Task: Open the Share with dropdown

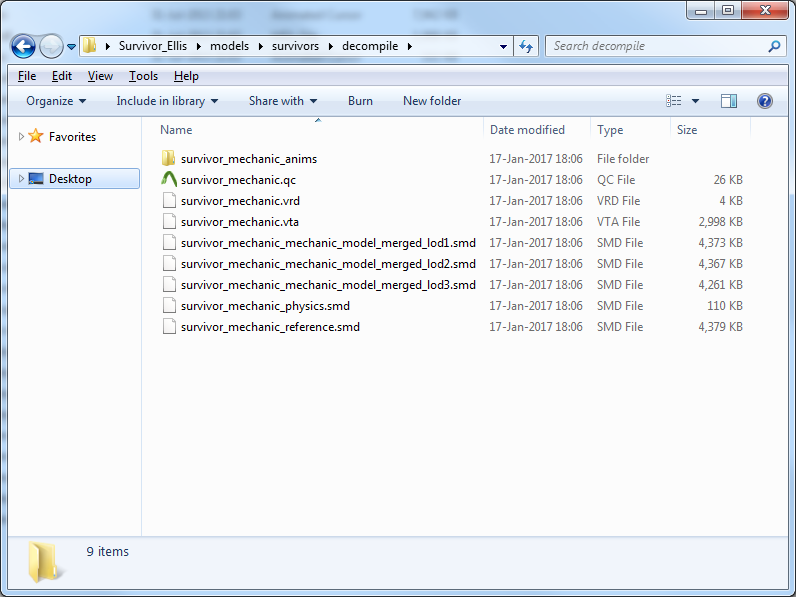Action: click(283, 101)
